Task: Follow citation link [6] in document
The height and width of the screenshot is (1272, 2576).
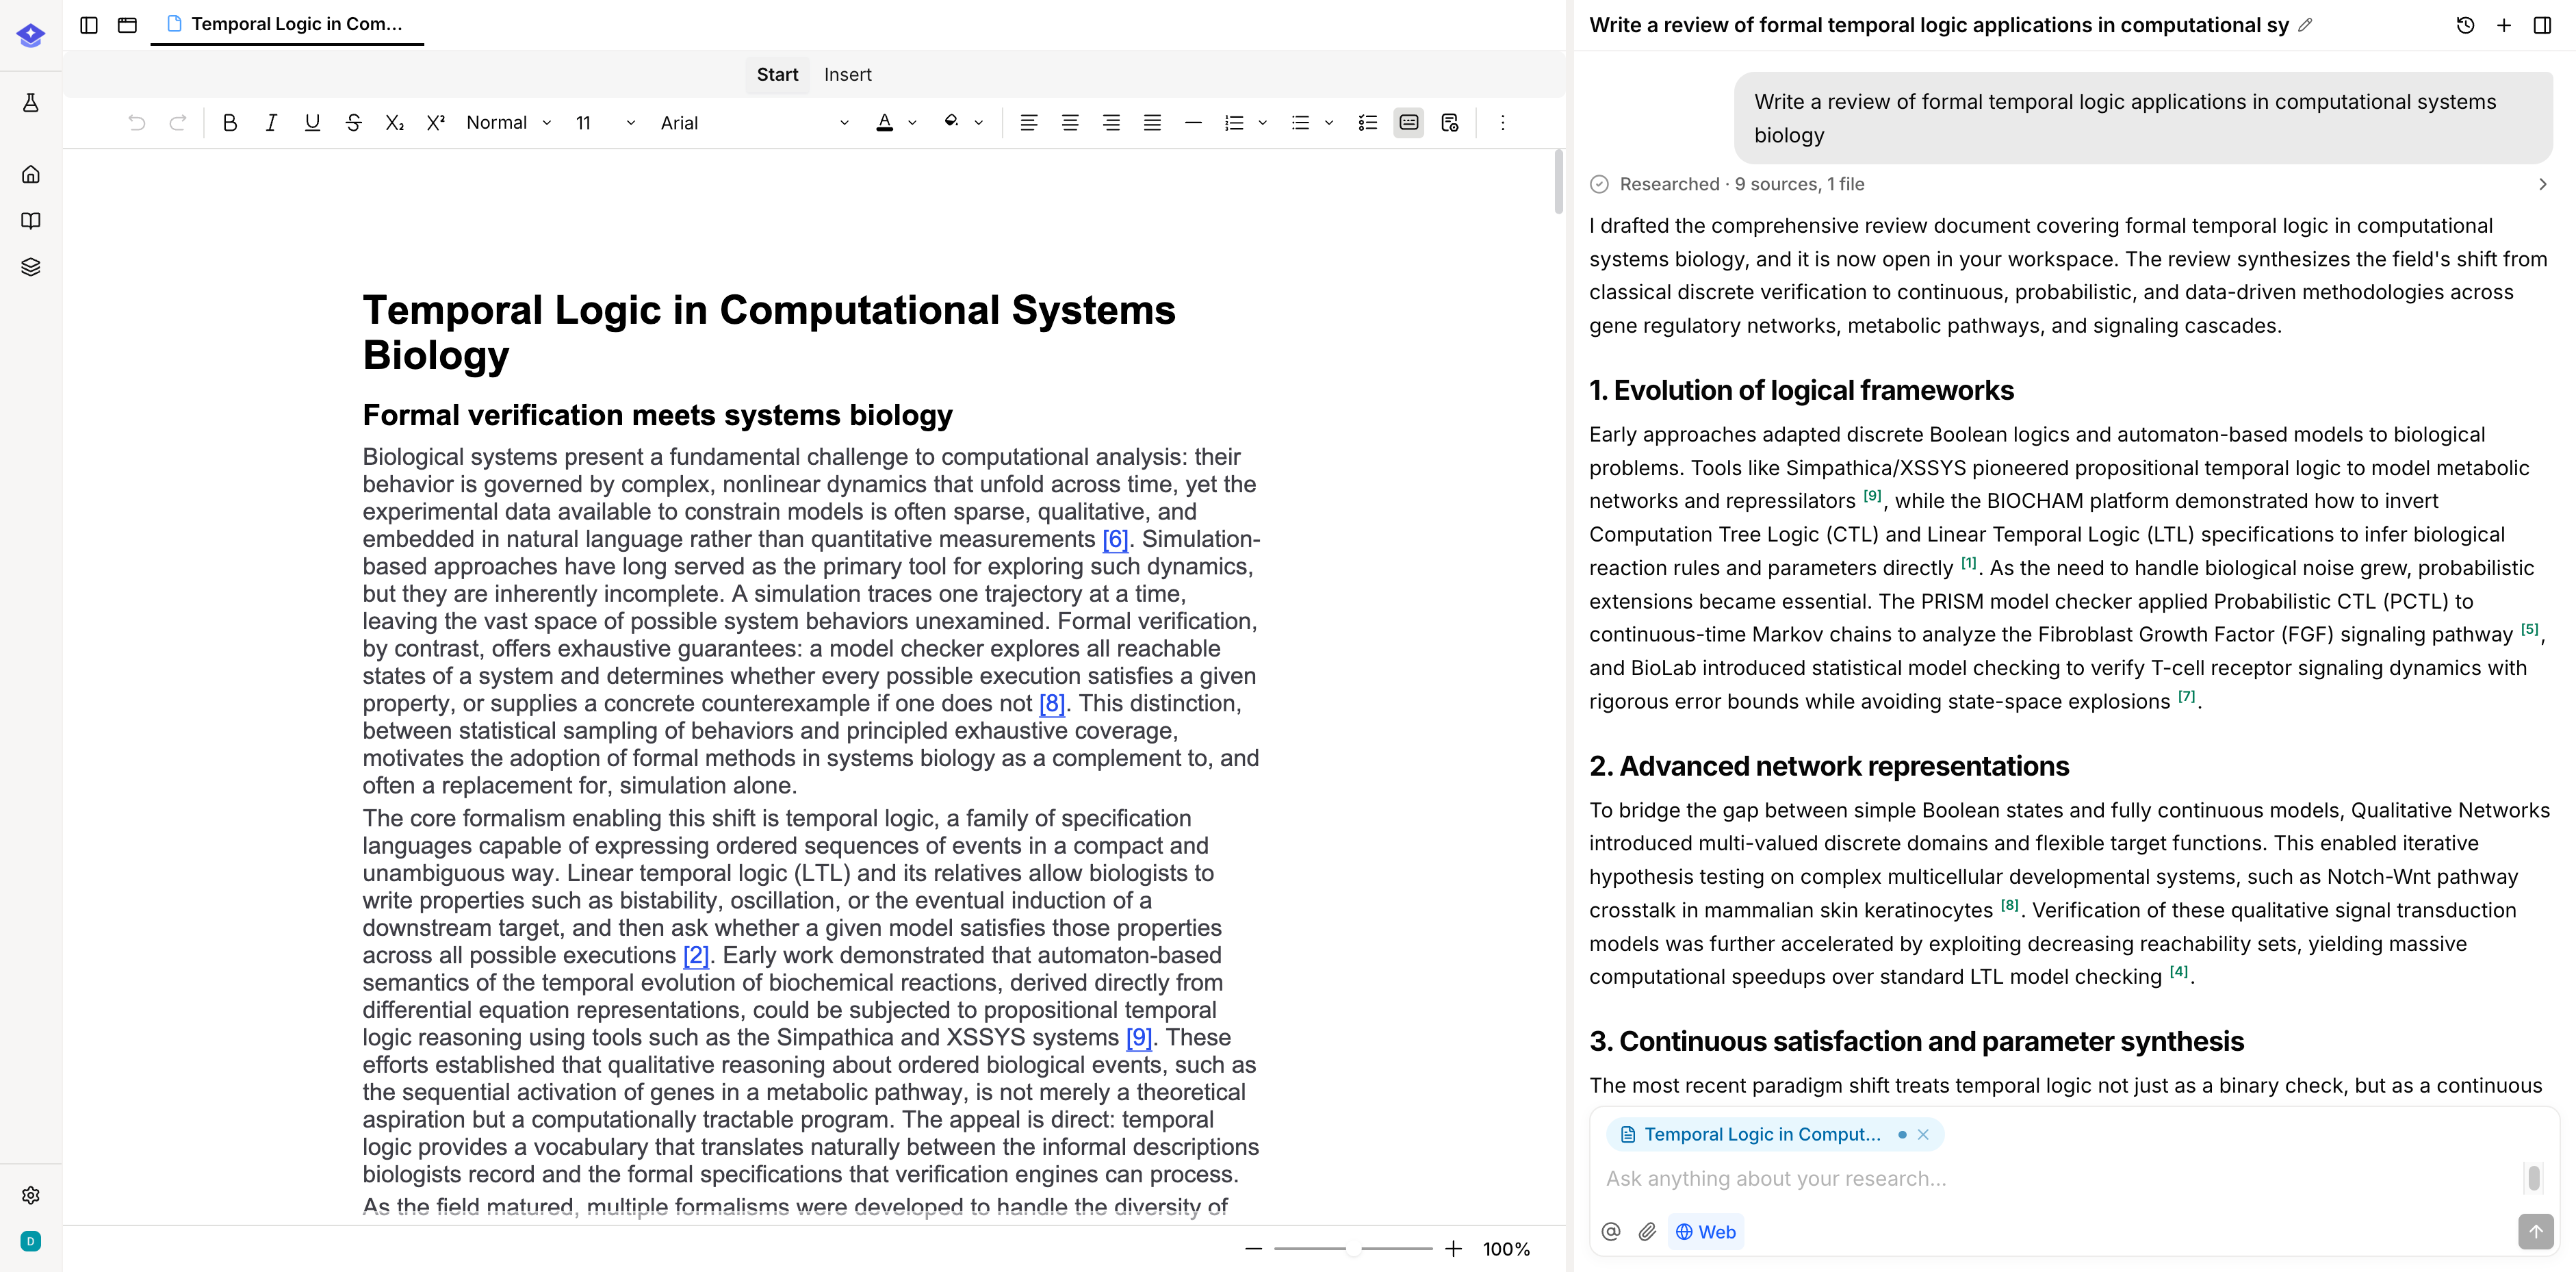Action: point(1115,539)
